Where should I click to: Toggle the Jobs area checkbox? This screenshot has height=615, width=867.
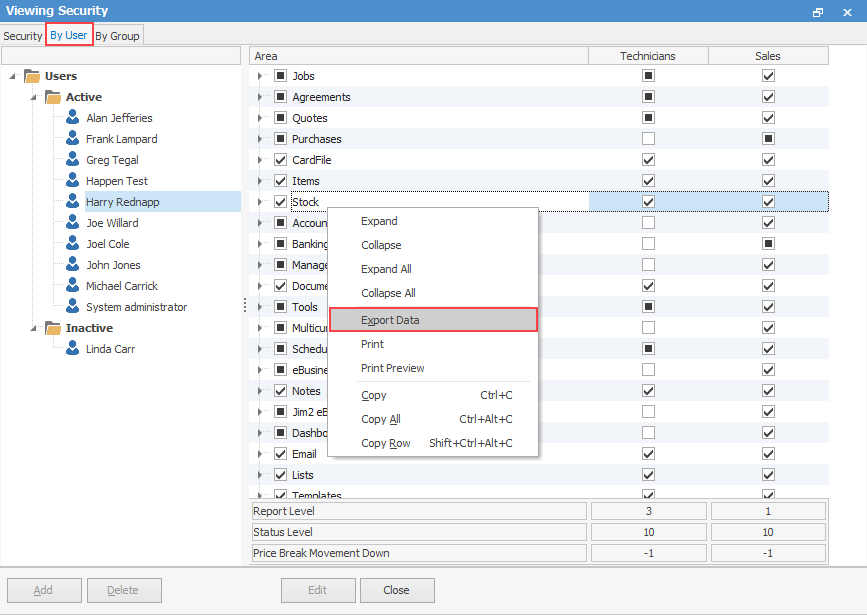point(280,76)
